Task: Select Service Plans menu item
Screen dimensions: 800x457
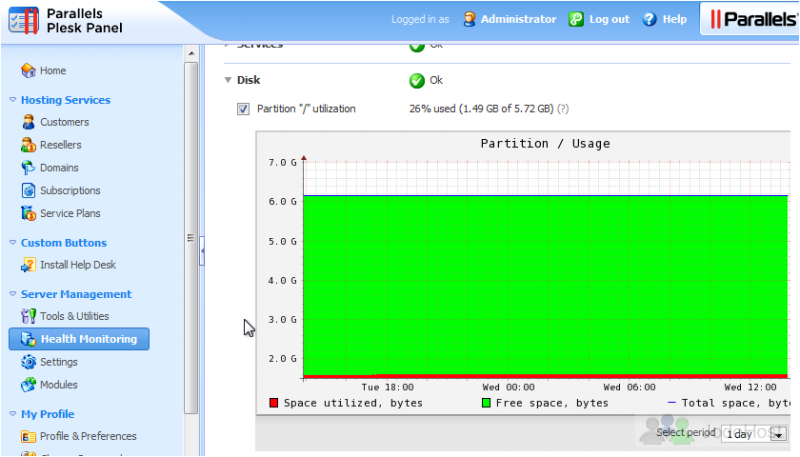Action: 70,213
